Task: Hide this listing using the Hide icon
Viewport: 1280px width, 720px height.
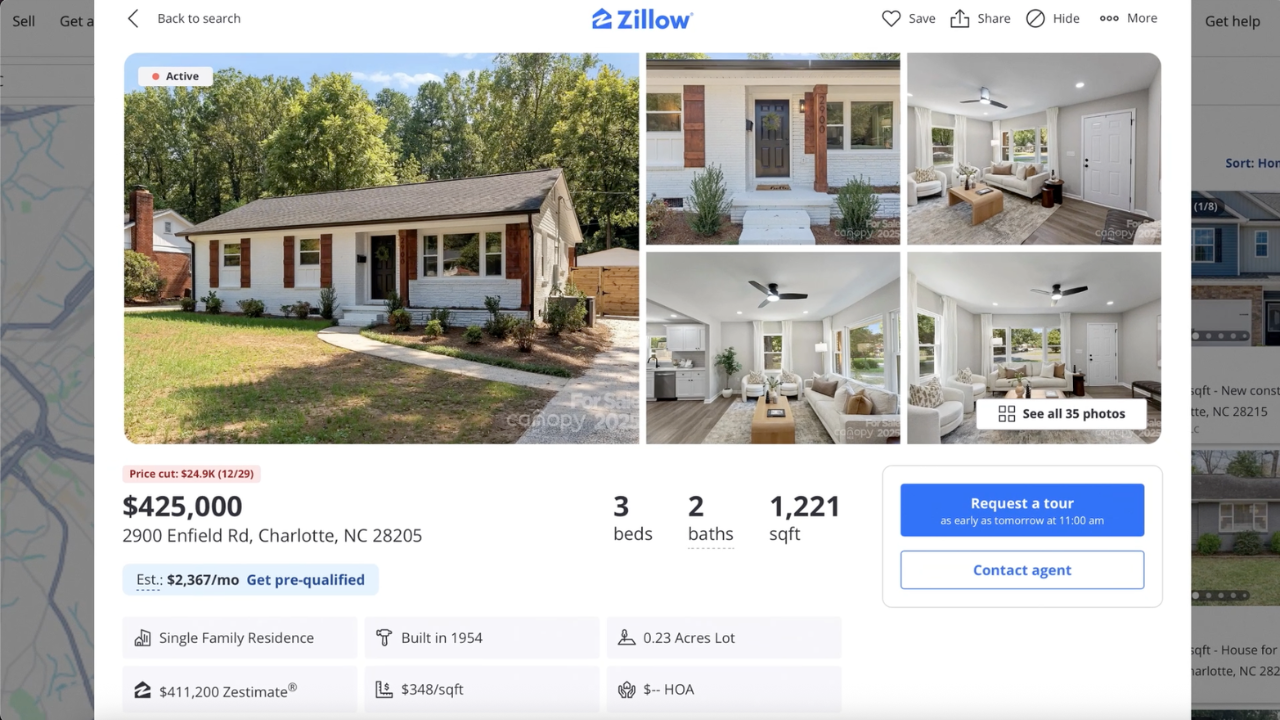Action: pyautogui.click(x=1036, y=18)
